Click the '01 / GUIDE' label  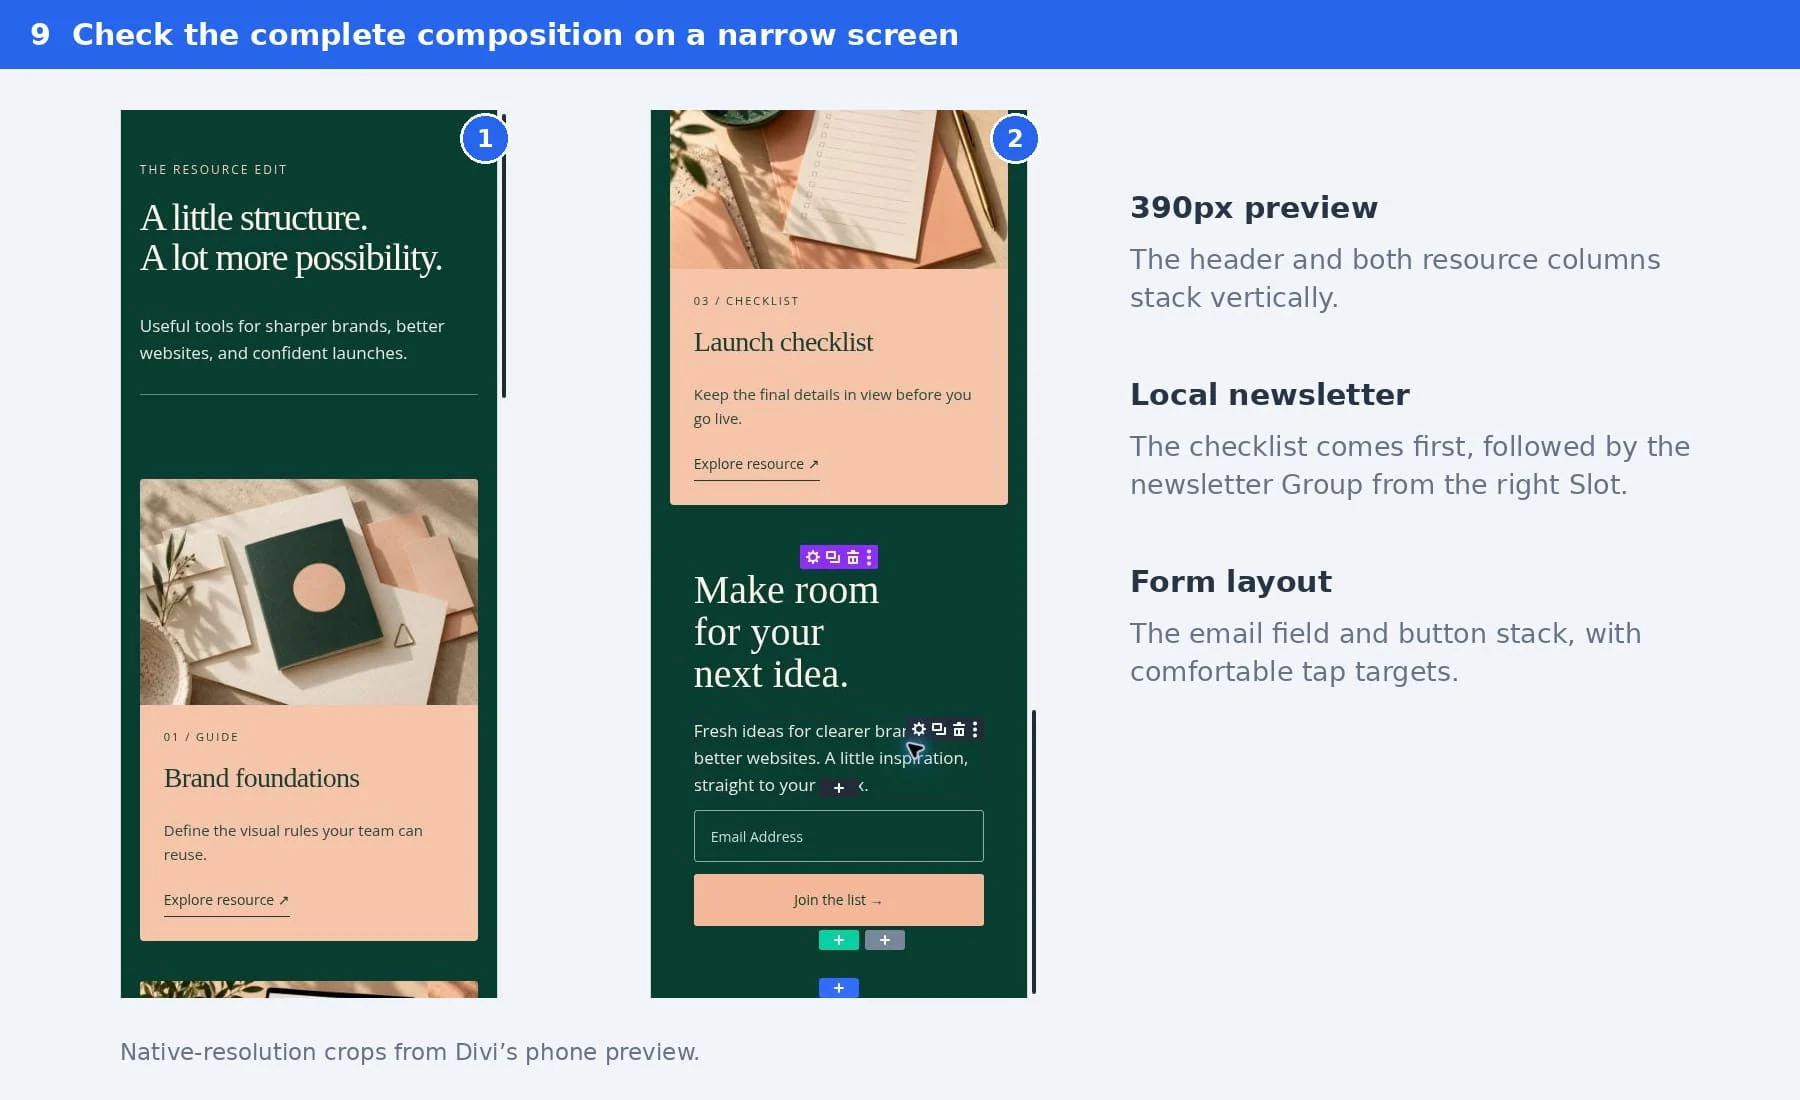point(201,737)
